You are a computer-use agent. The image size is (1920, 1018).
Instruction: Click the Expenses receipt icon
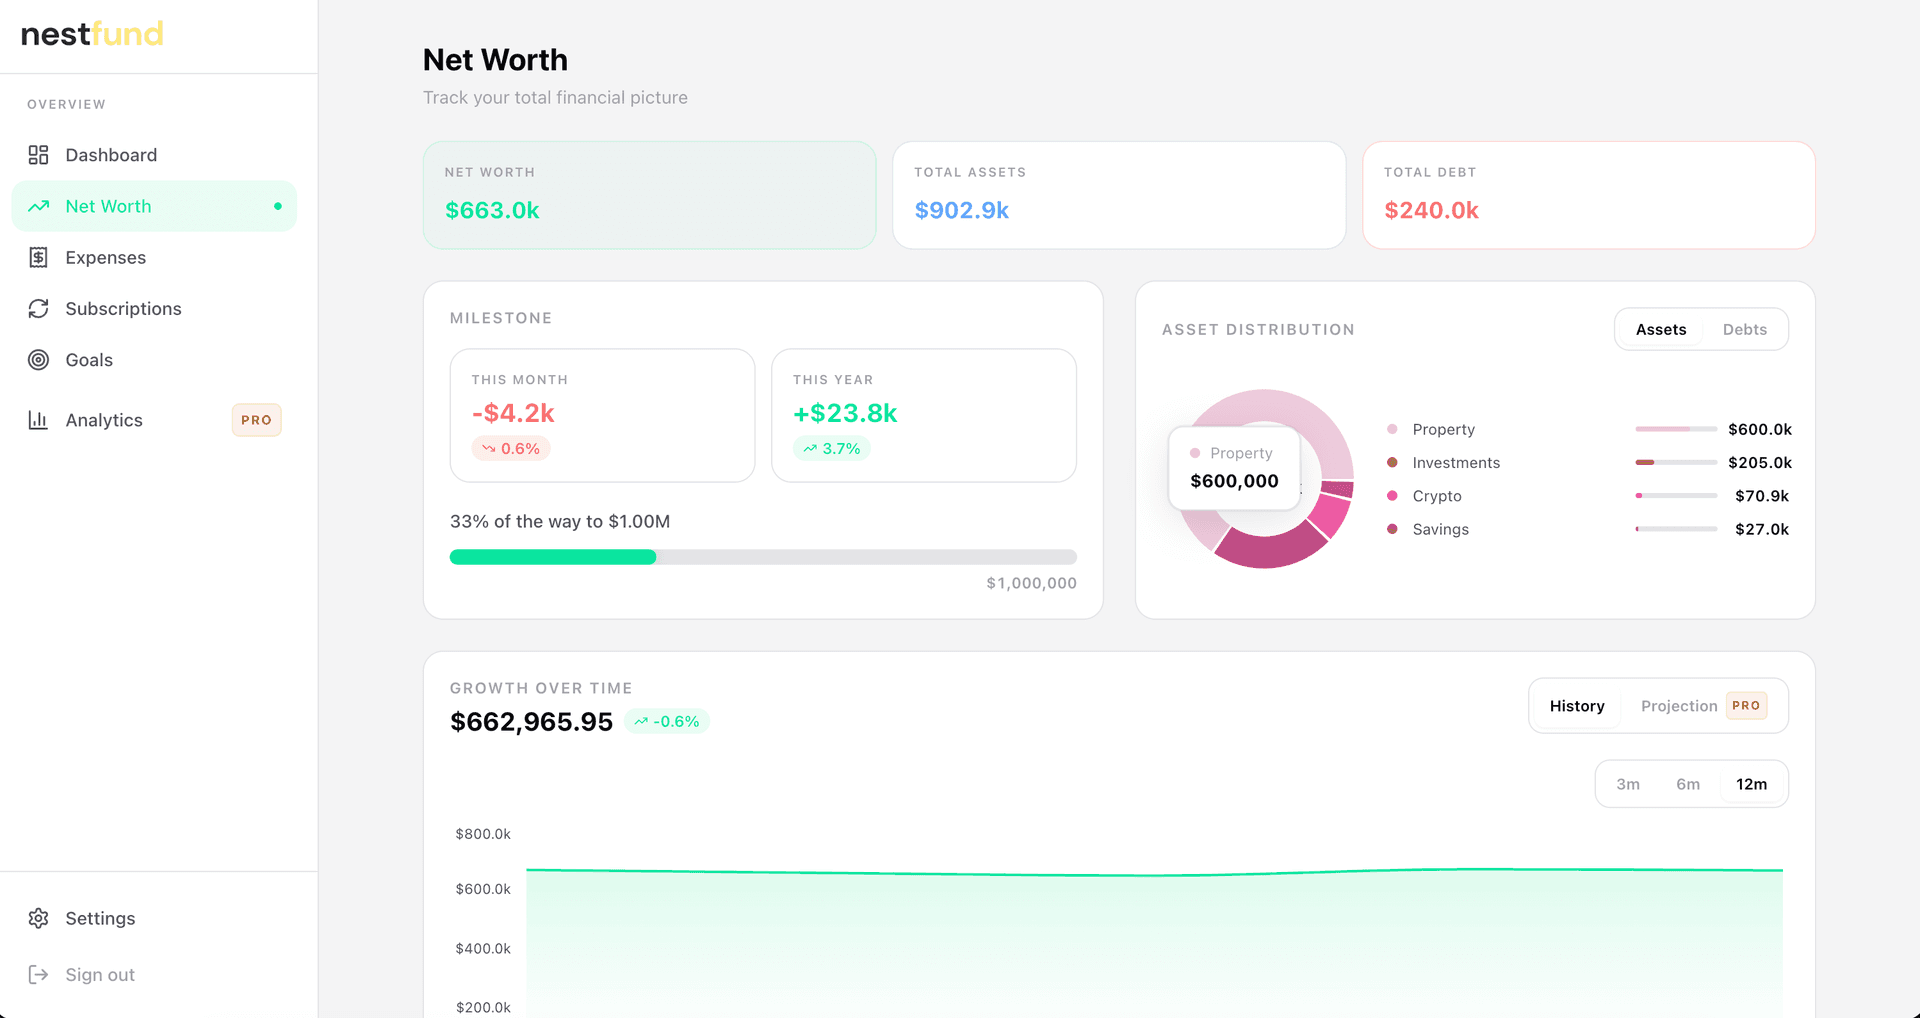point(38,257)
